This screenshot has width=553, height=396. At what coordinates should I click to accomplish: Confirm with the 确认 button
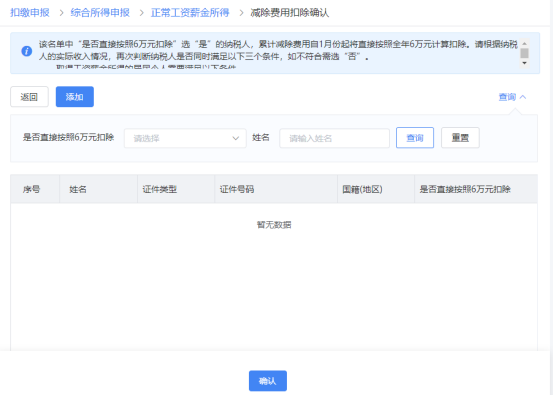tap(268, 381)
